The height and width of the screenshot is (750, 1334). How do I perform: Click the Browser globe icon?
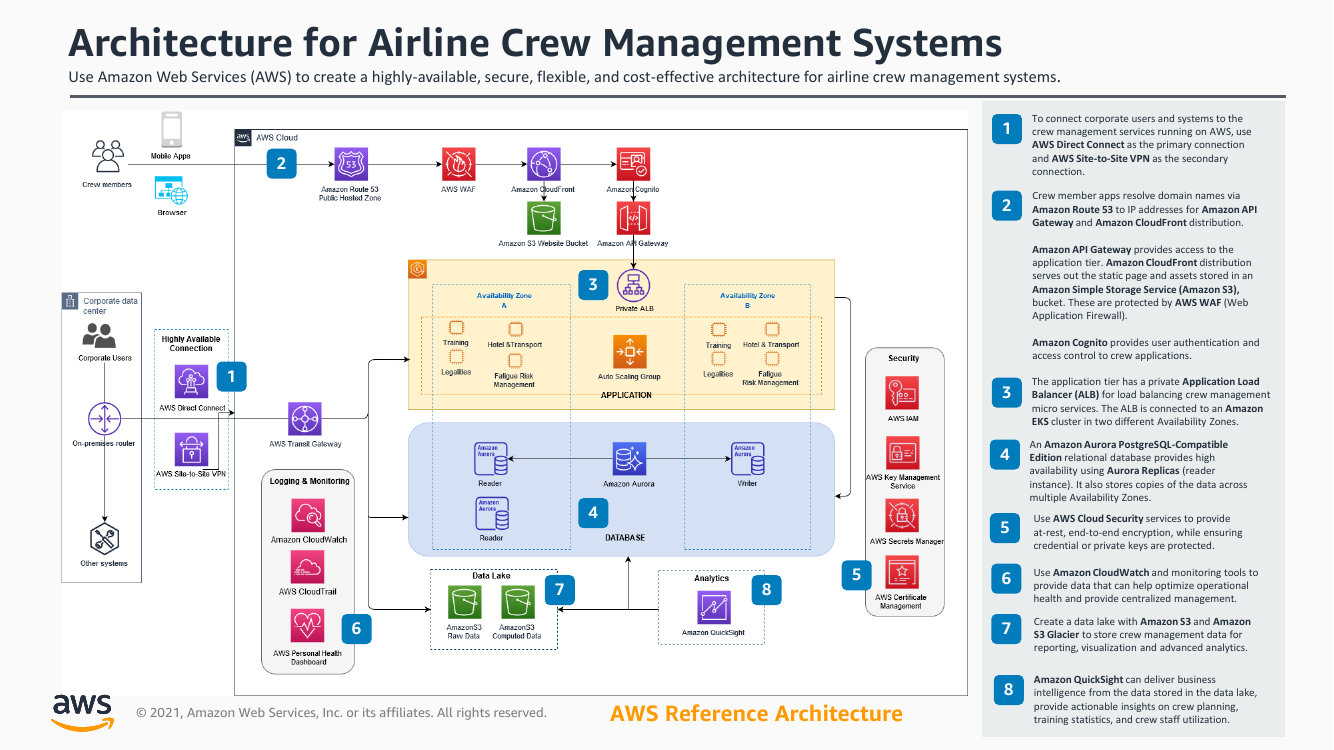172,190
